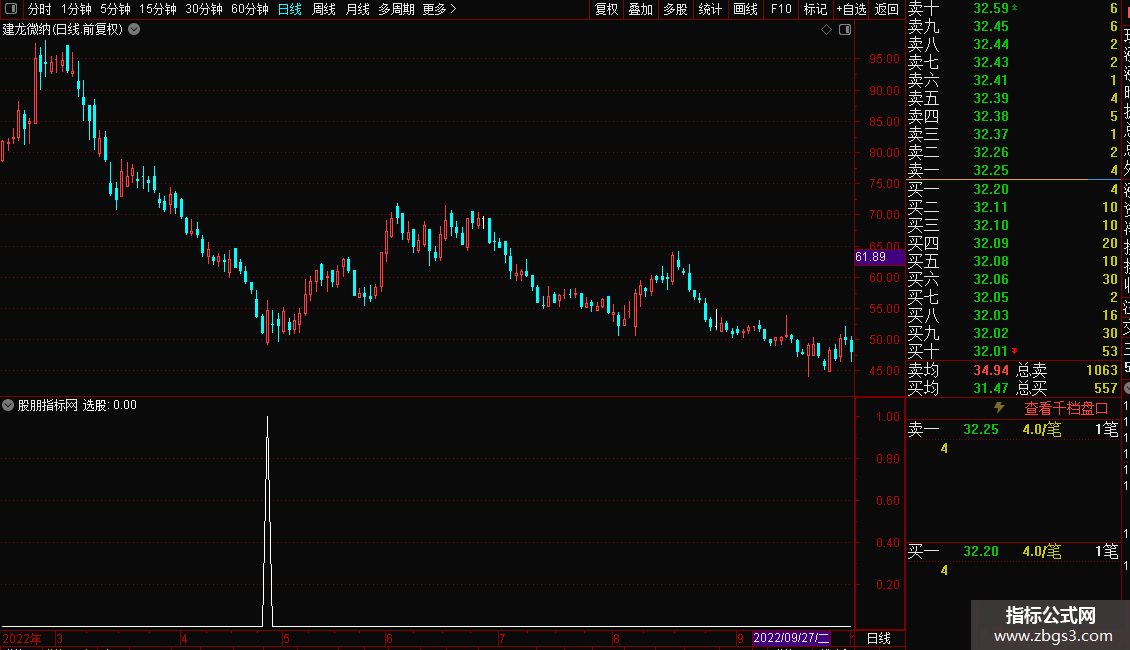Viewport: 1130px width, 650px height.
Task: Toggle right panel icon in chart header
Action: point(845,30)
